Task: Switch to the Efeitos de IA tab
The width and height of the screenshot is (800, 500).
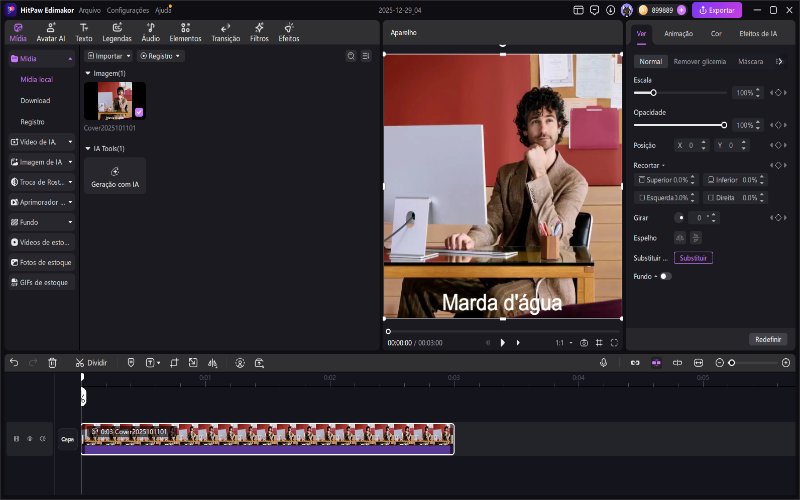Action: 758,33
